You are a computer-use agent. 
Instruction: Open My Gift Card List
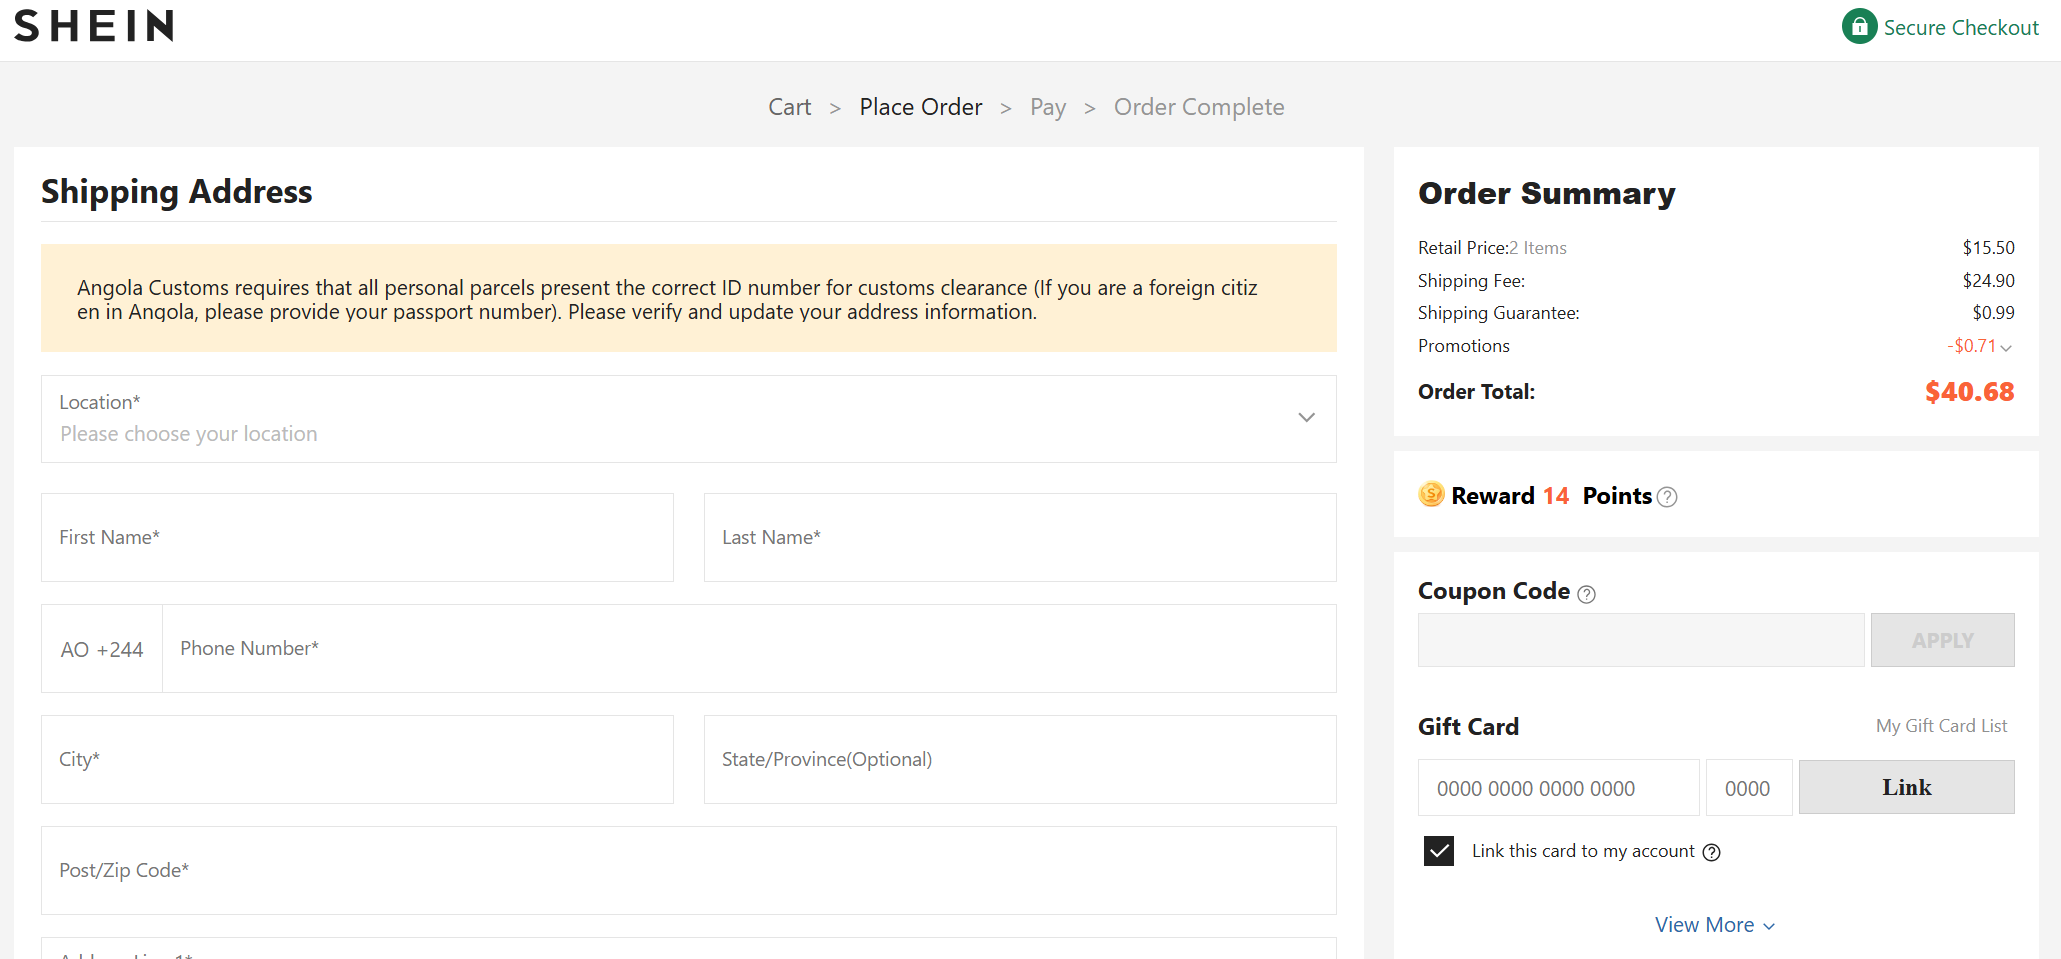1942,726
